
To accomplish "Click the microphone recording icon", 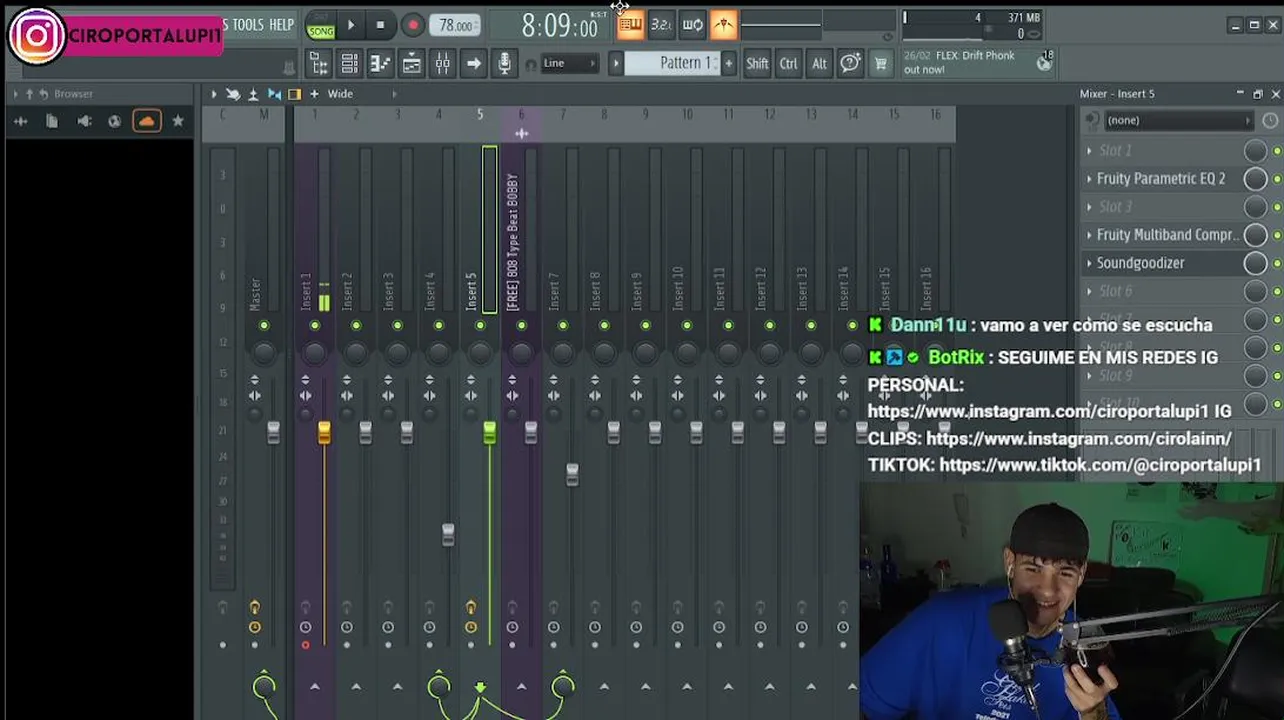I will pyautogui.click(x=504, y=64).
